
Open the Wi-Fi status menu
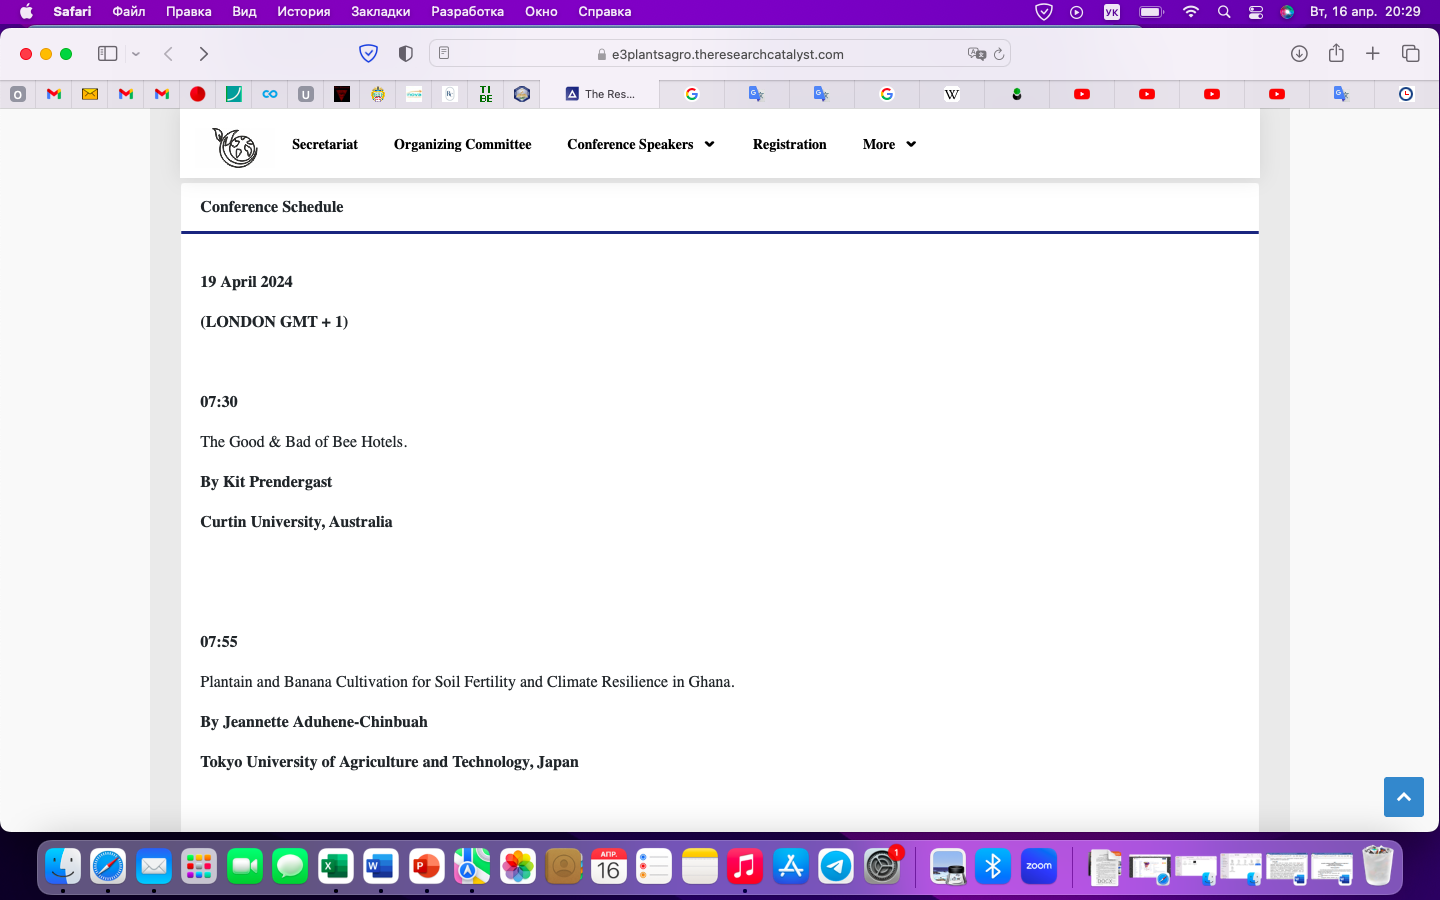[x=1190, y=12]
